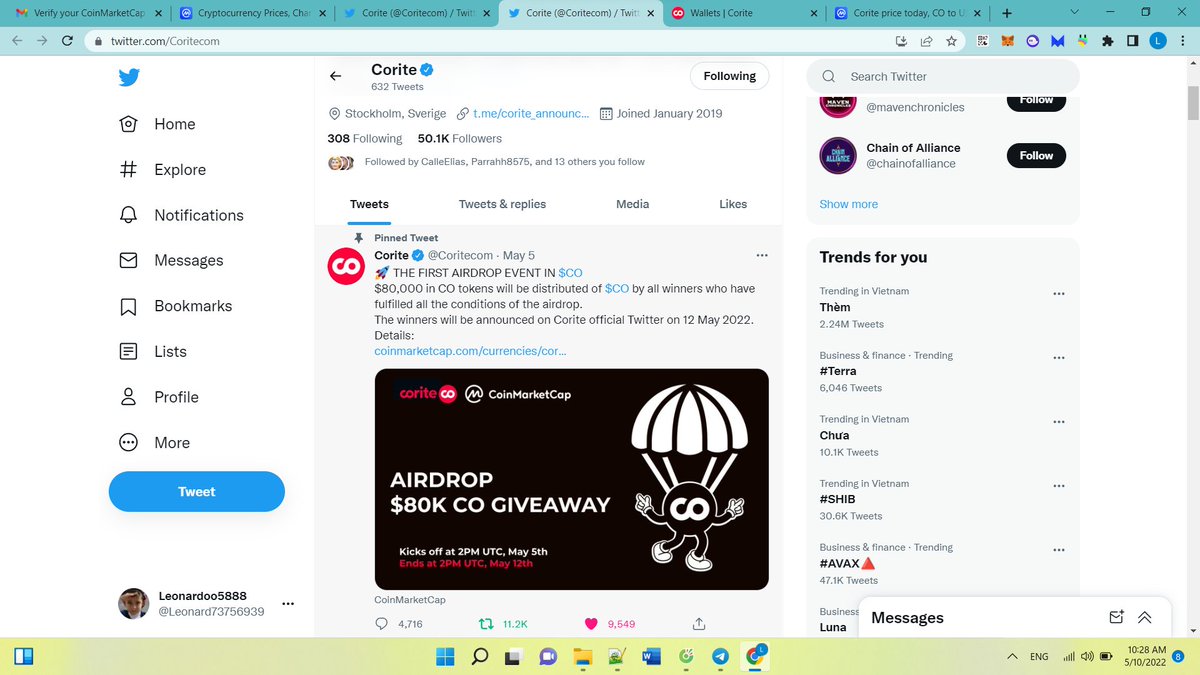The height and width of the screenshot is (675, 1200).
Task: Click the Chrome profile avatar L
Action: coord(1158,41)
